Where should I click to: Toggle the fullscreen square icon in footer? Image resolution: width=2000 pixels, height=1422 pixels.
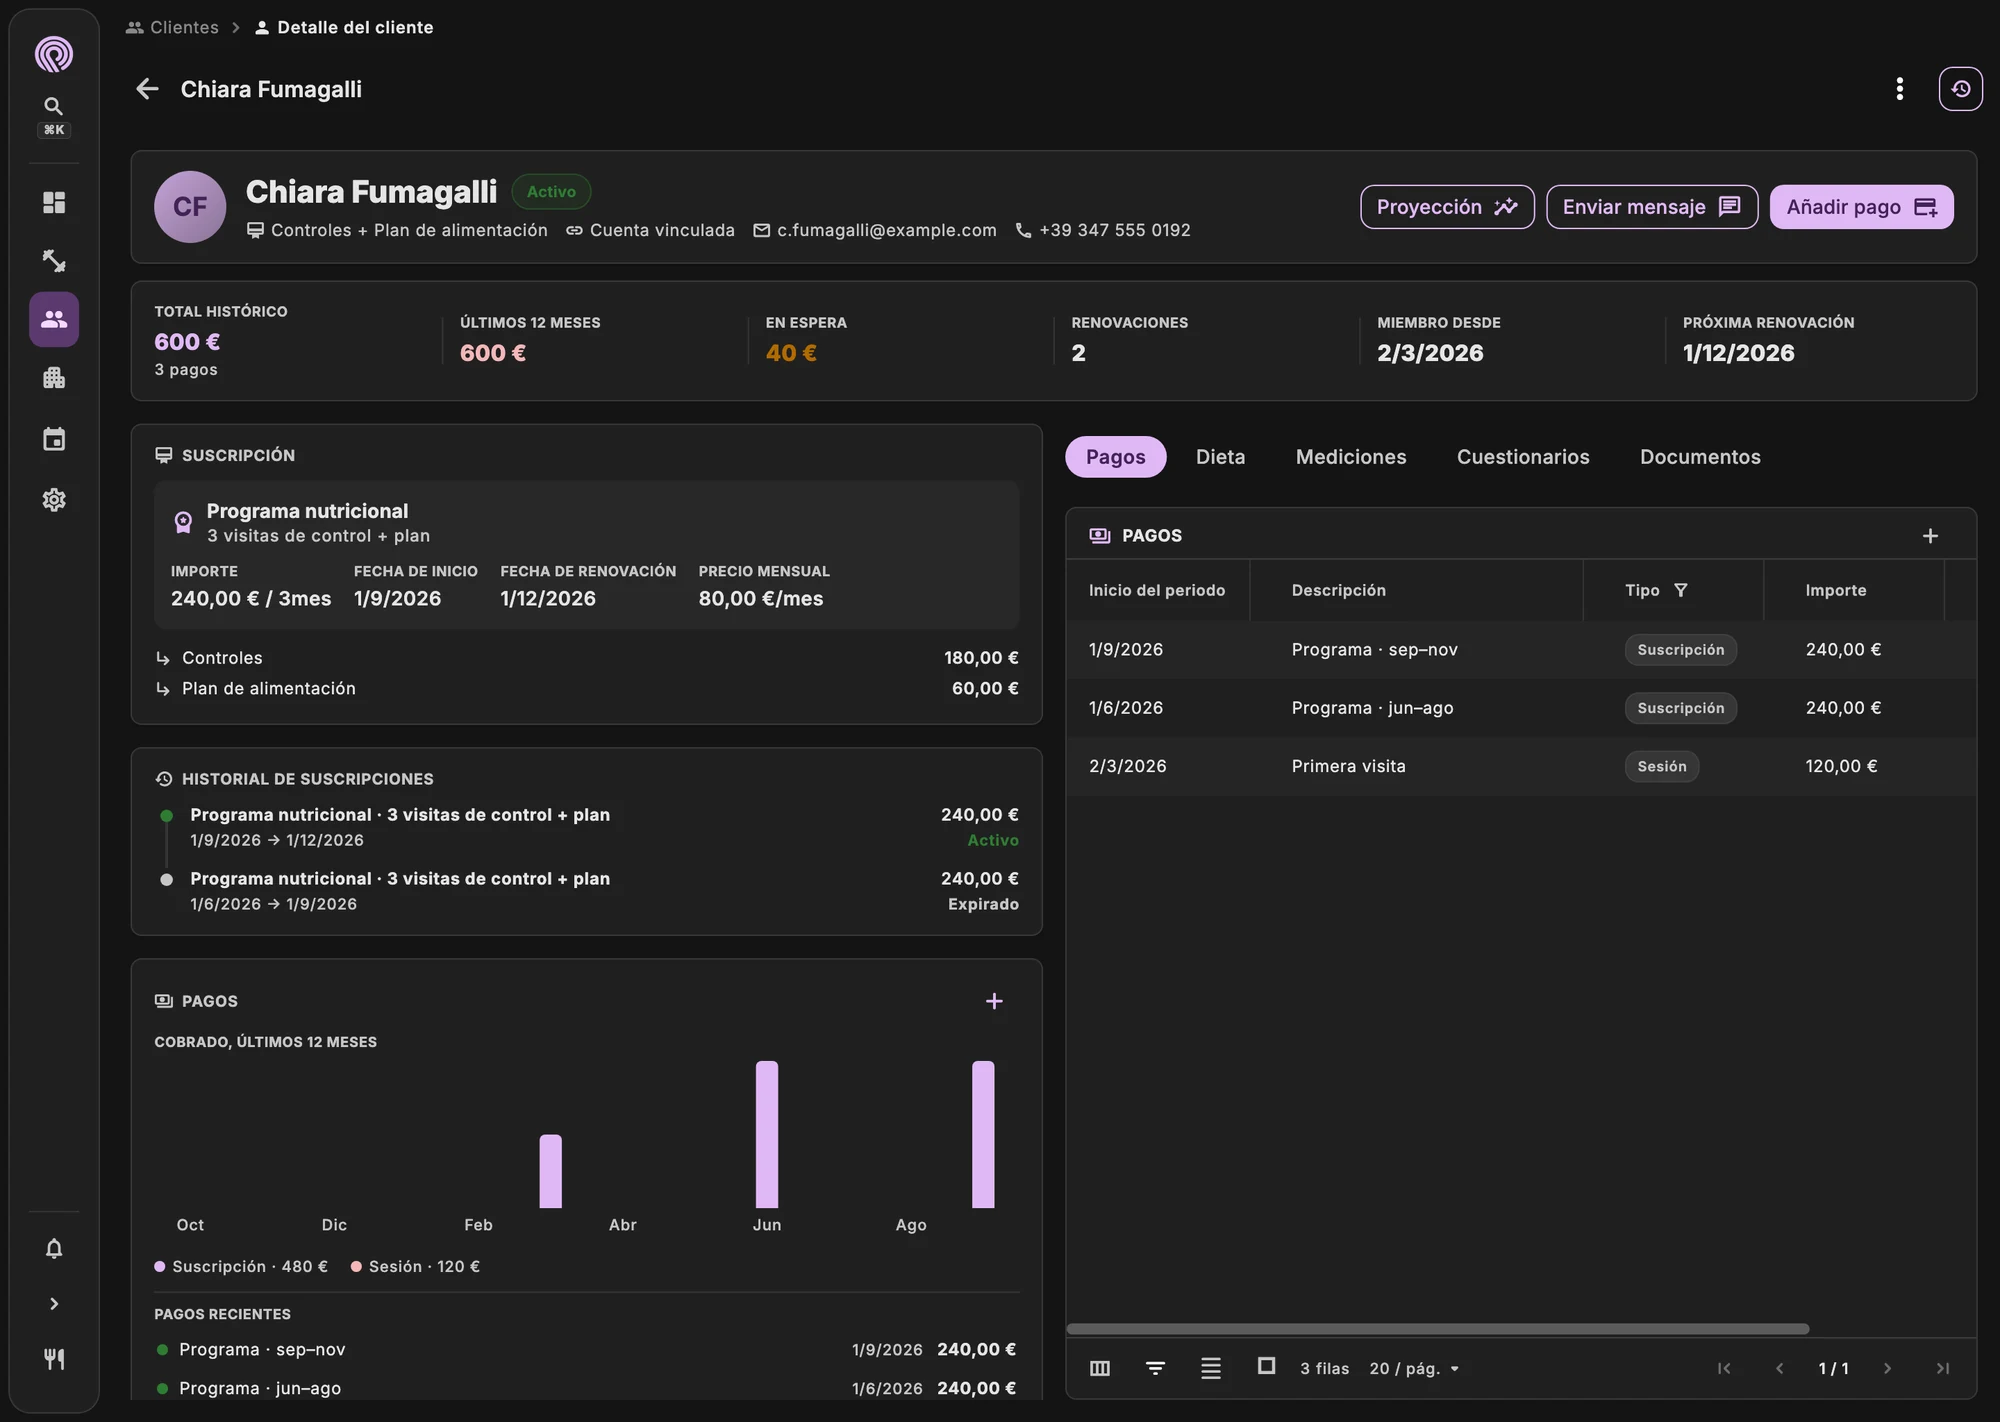pyautogui.click(x=1266, y=1366)
